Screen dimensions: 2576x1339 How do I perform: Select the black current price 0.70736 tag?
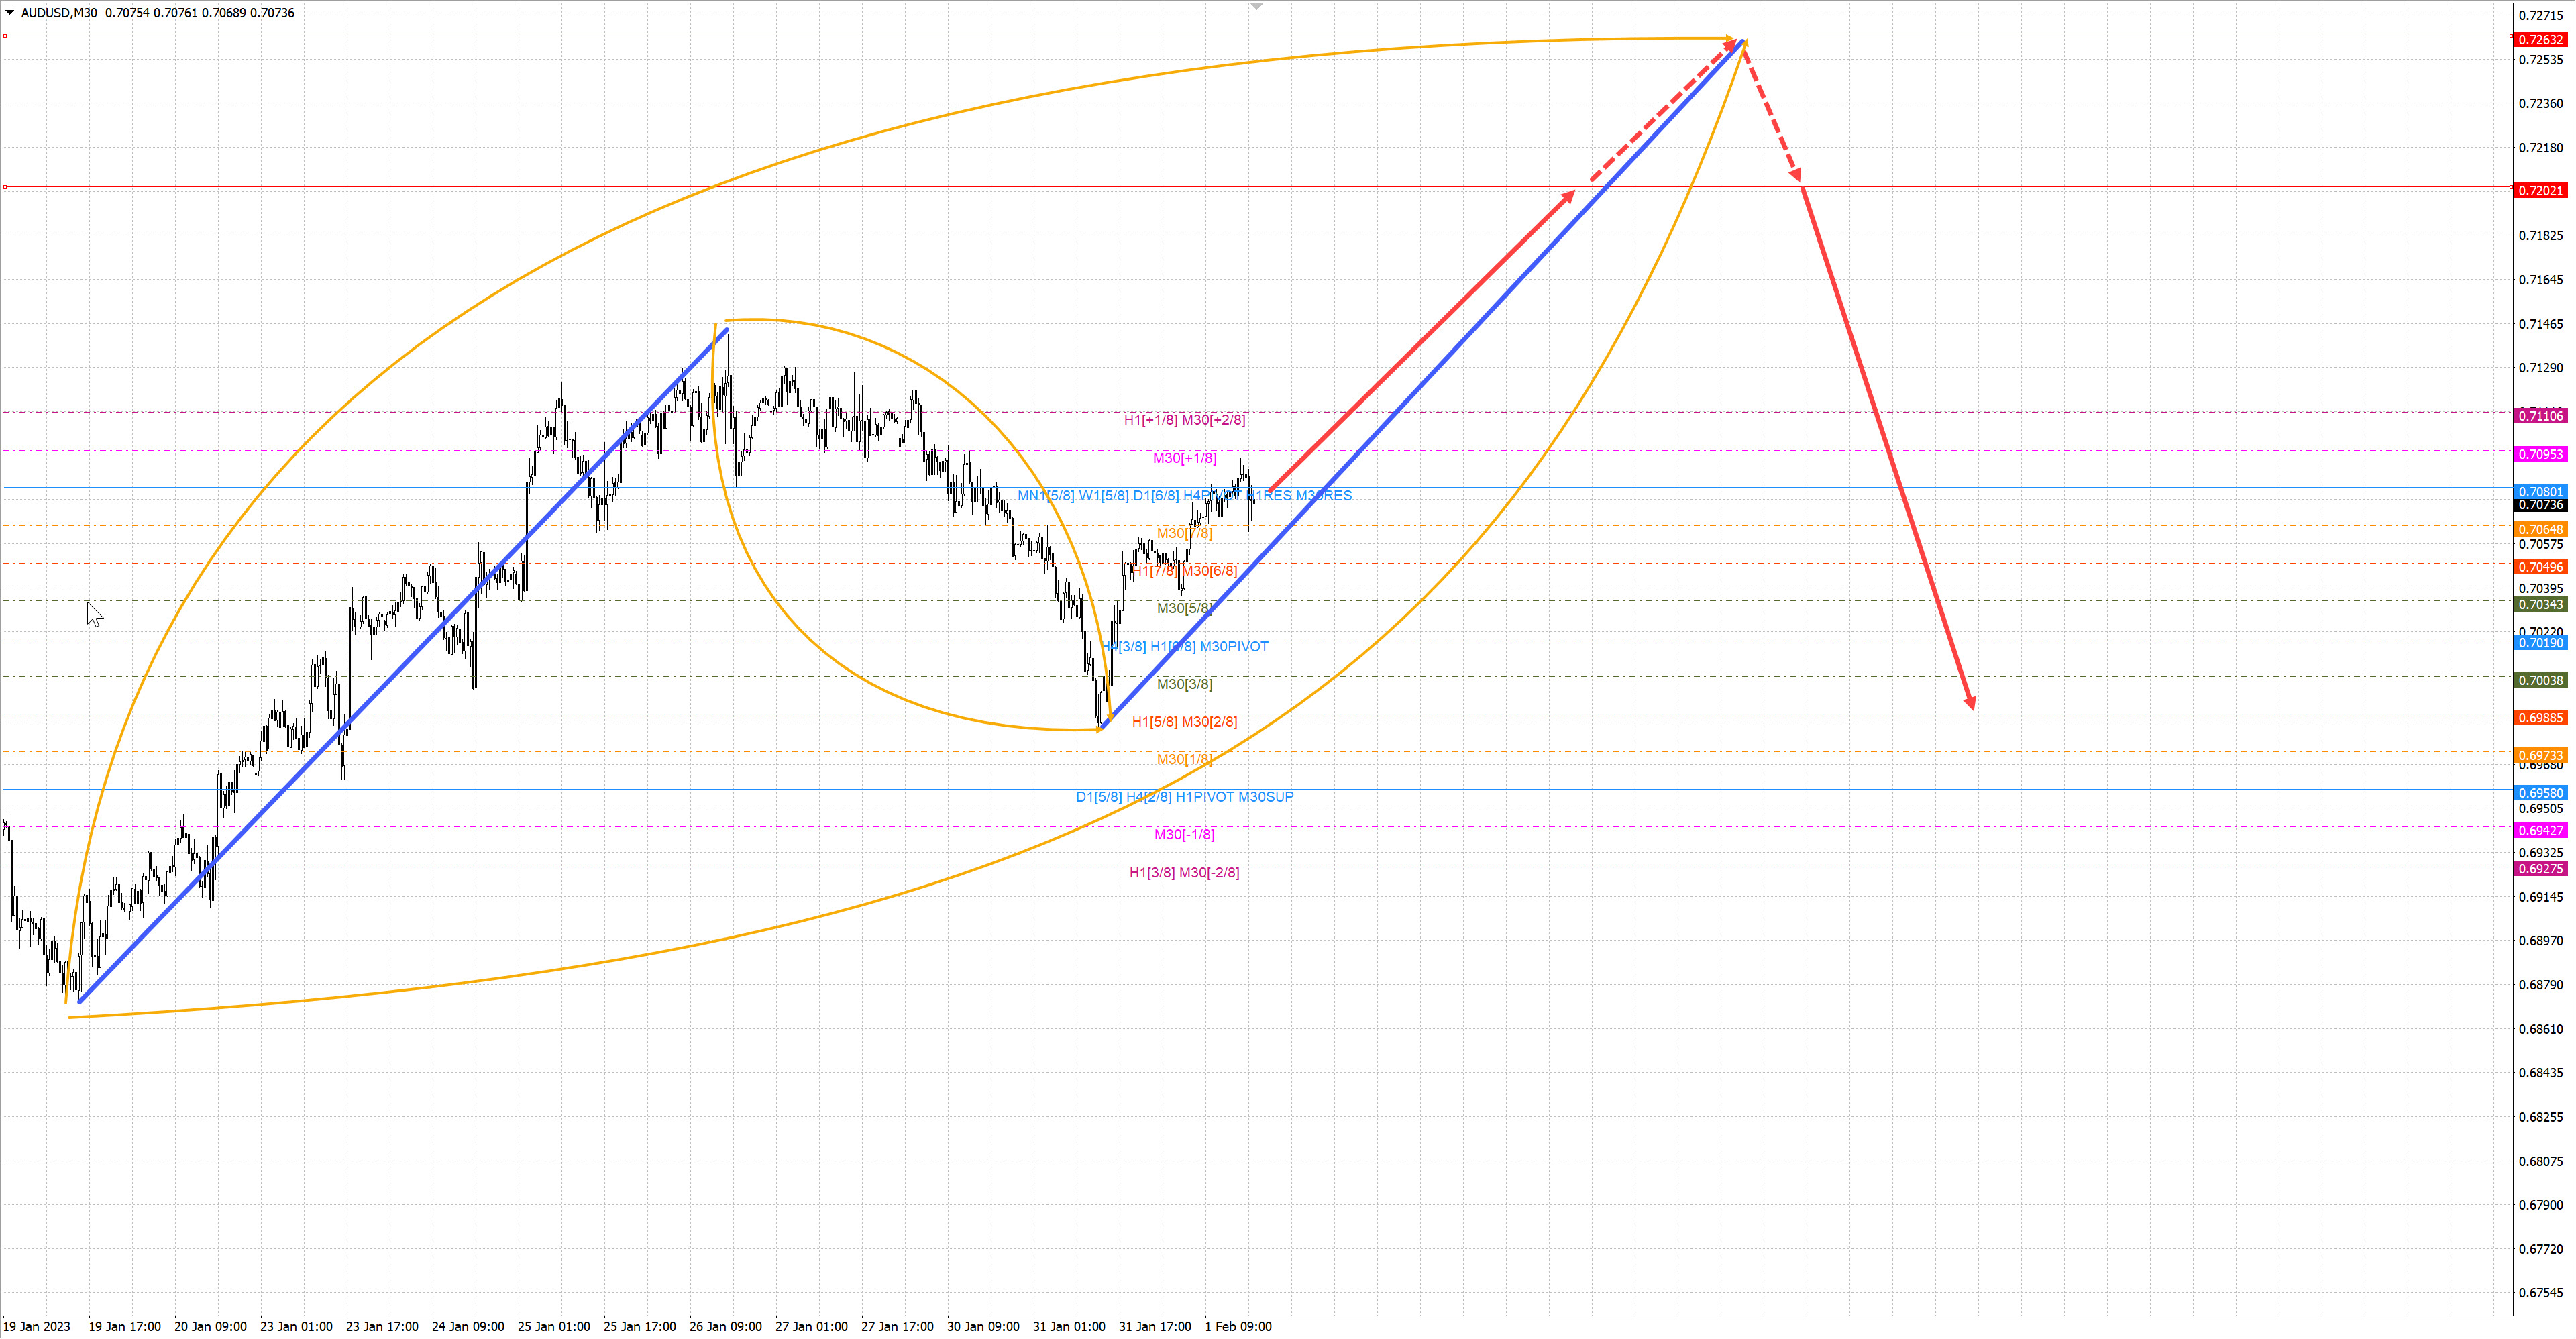point(2540,506)
